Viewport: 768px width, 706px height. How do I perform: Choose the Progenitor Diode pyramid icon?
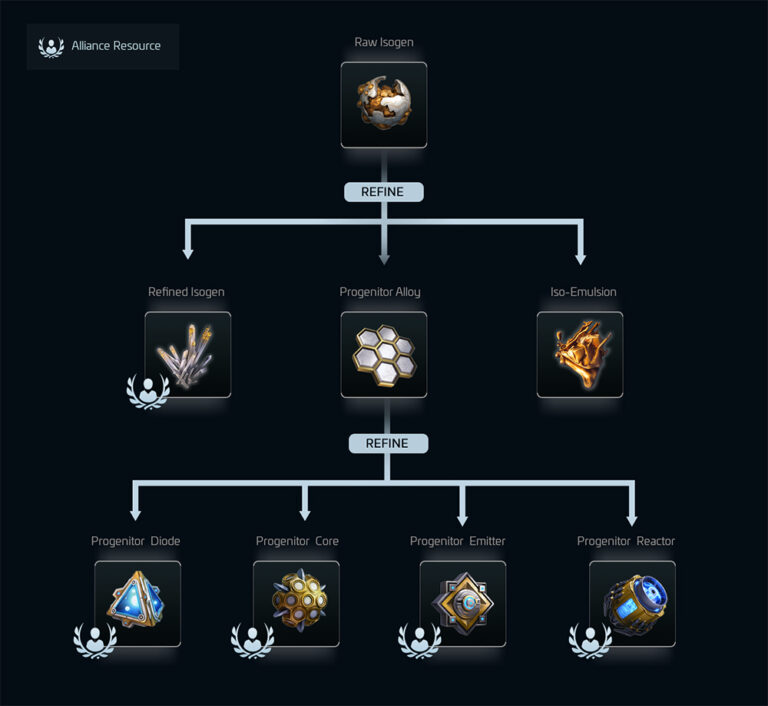[138, 604]
